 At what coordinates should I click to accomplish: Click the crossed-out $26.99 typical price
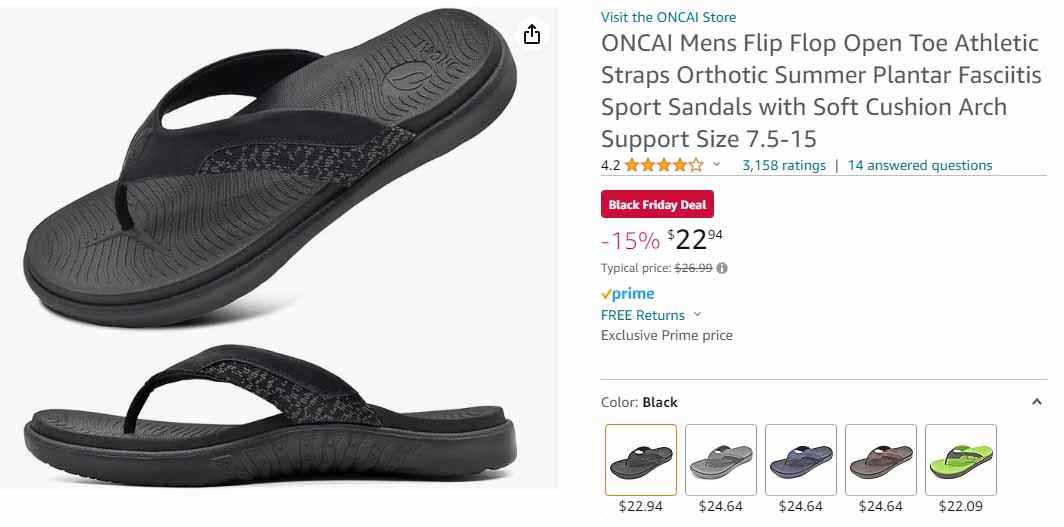pyautogui.click(x=693, y=268)
